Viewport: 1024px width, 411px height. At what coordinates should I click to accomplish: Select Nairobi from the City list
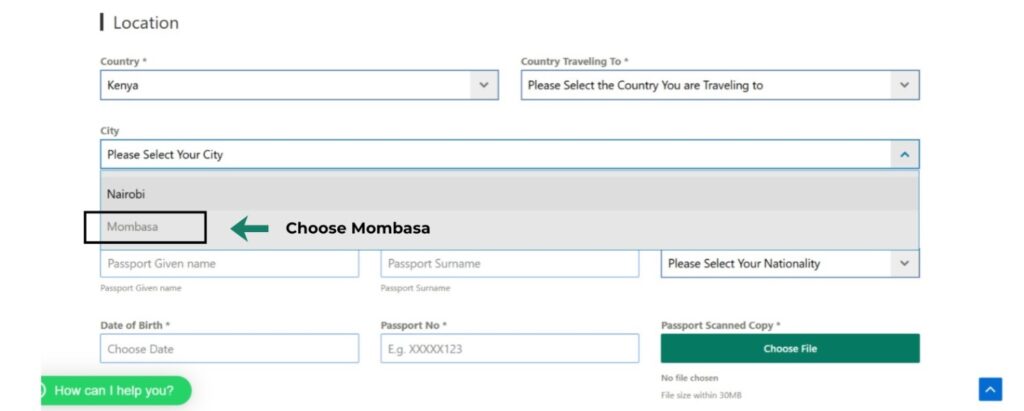tap(127, 194)
